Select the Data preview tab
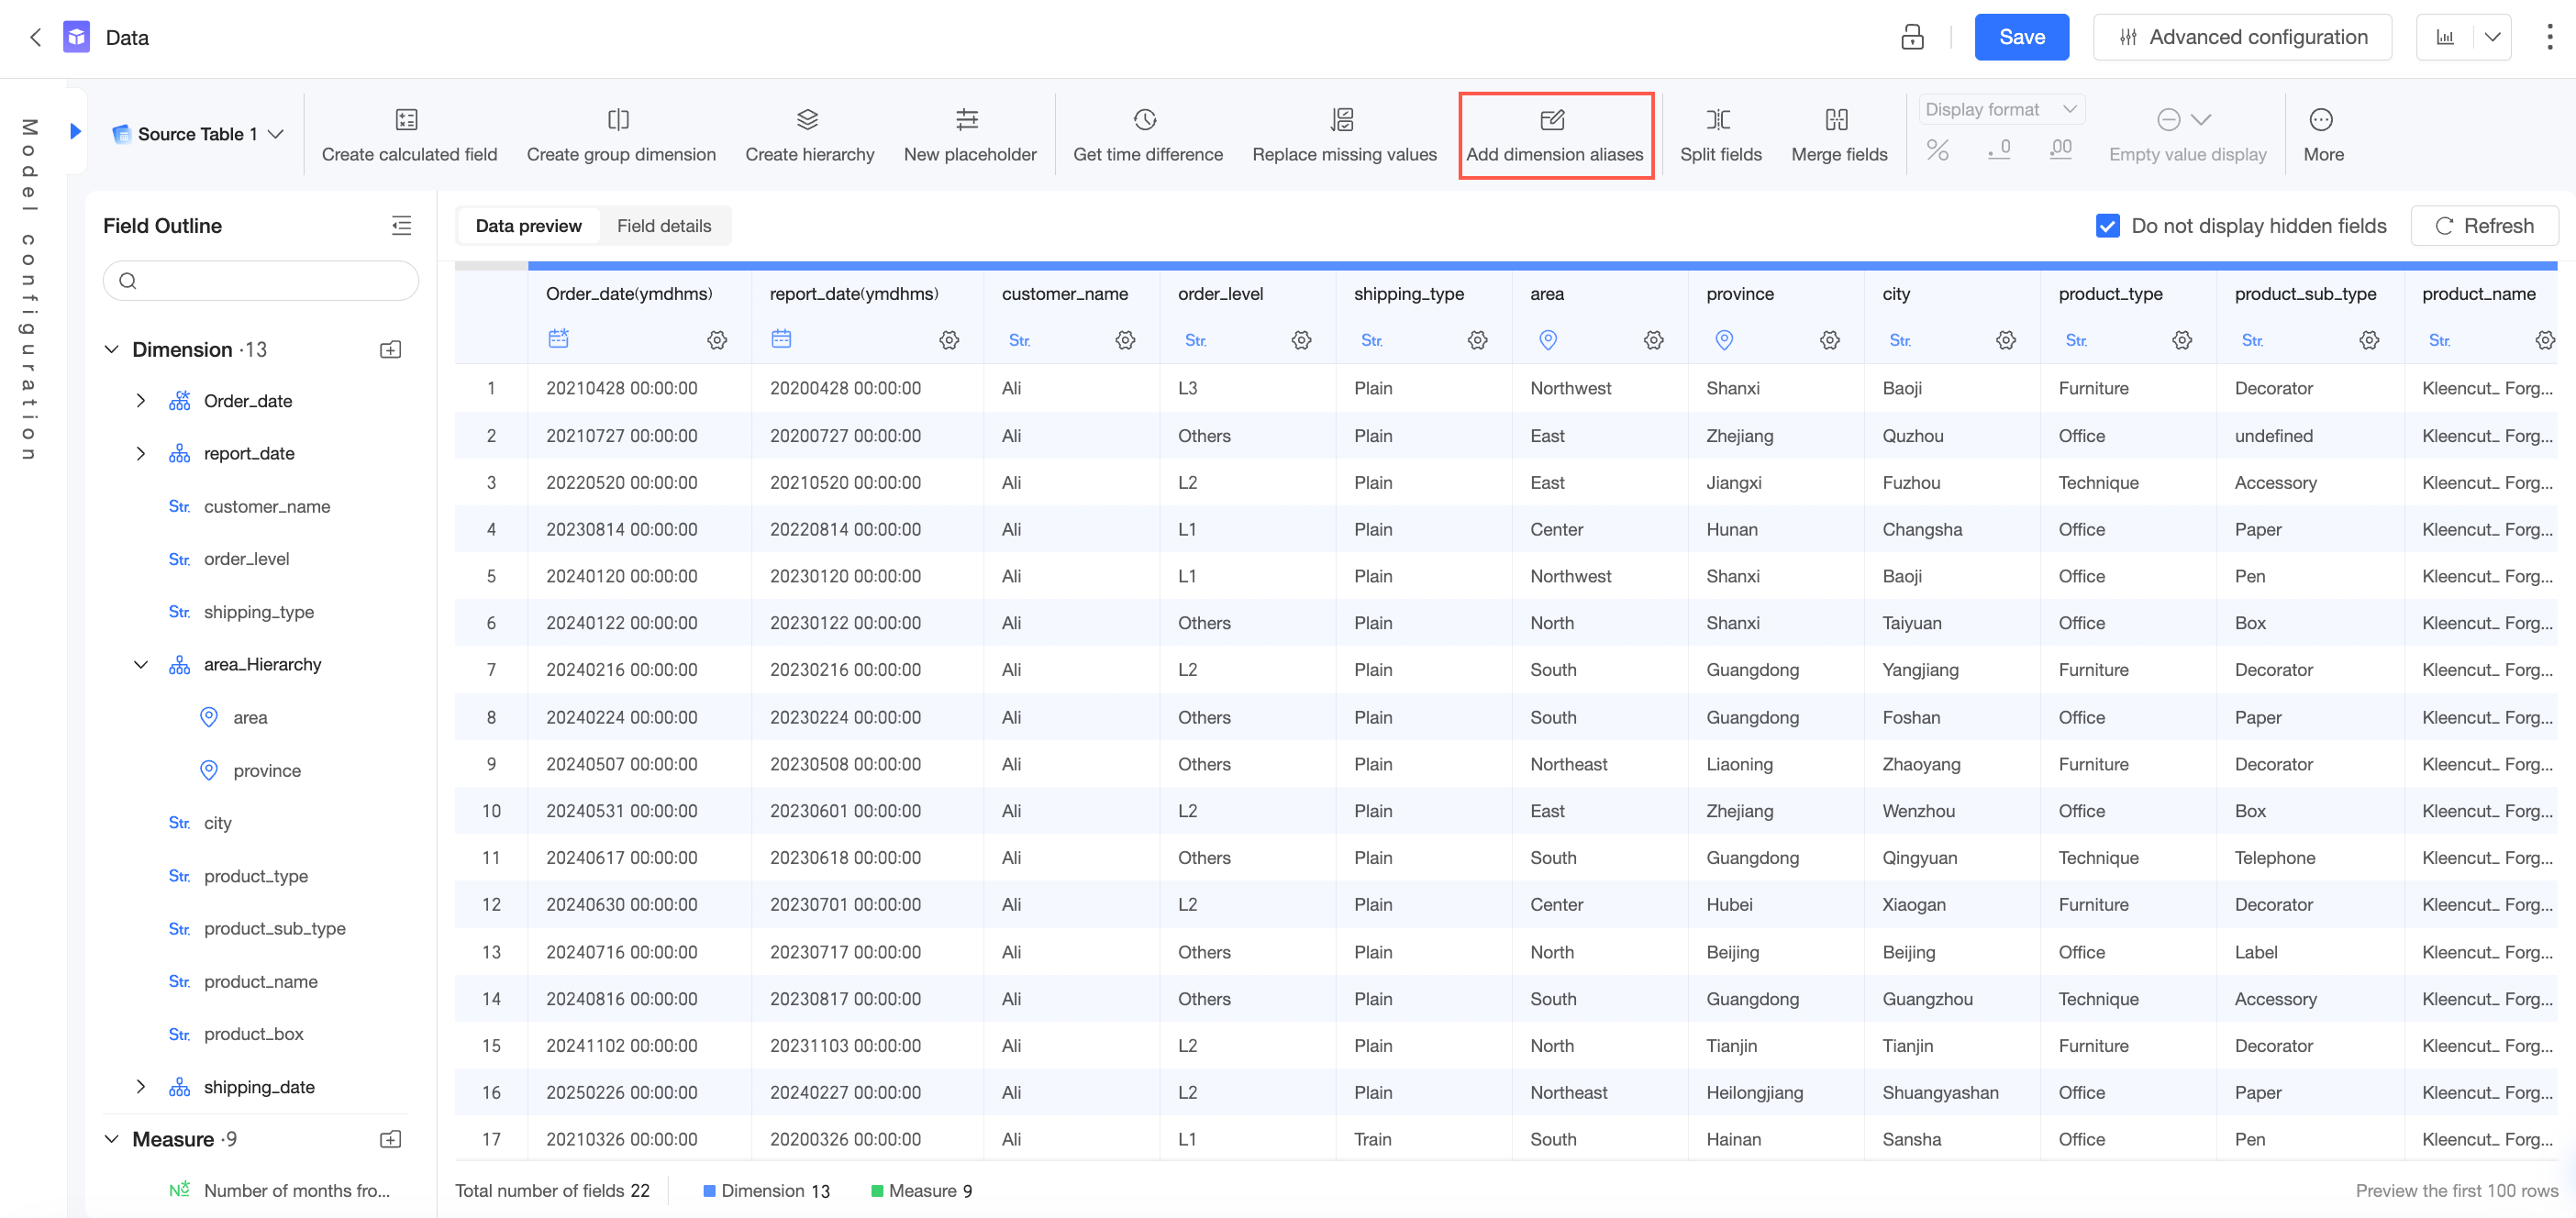Screen dimensions: 2576x1218 click(x=528, y=226)
